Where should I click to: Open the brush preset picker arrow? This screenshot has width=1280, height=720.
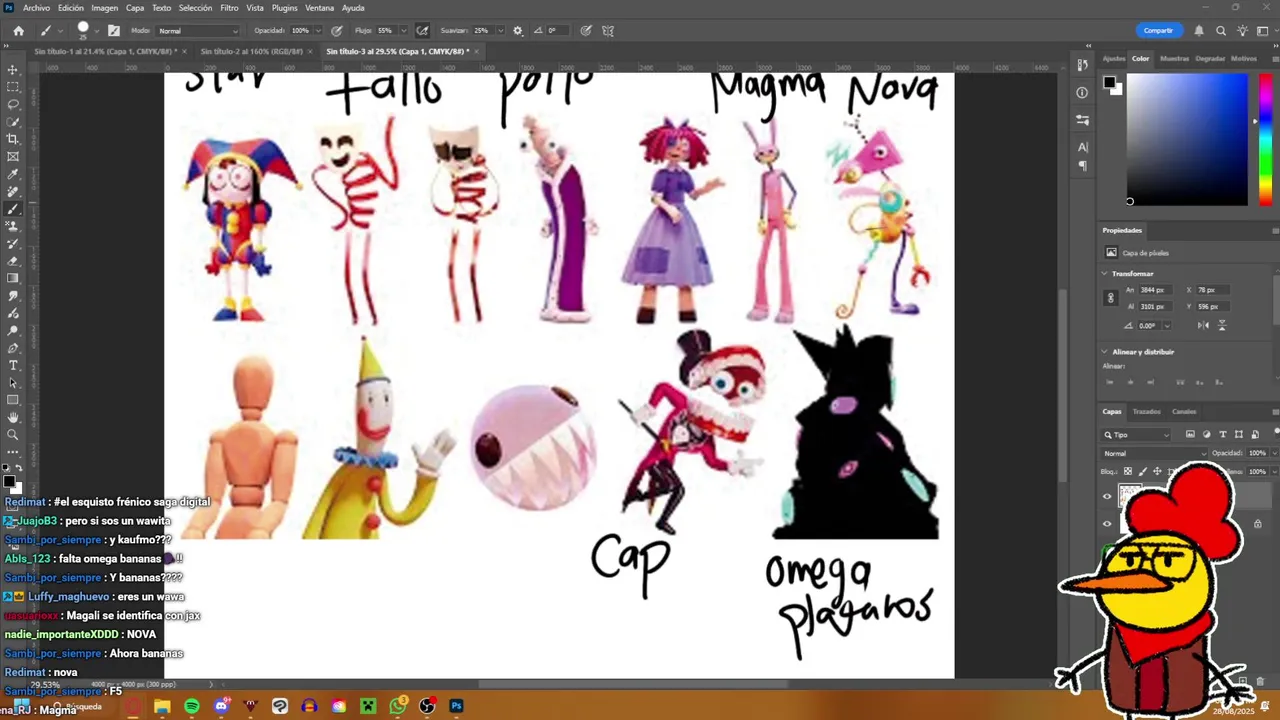97,31
